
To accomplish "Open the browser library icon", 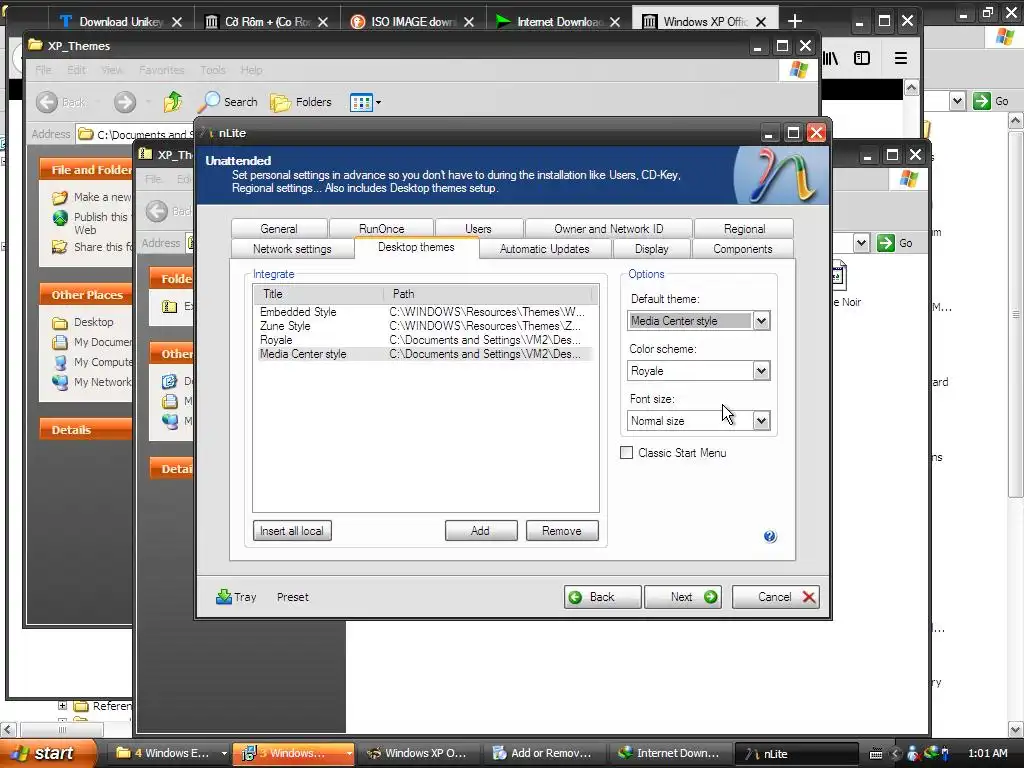I will (x=830, y=58).
